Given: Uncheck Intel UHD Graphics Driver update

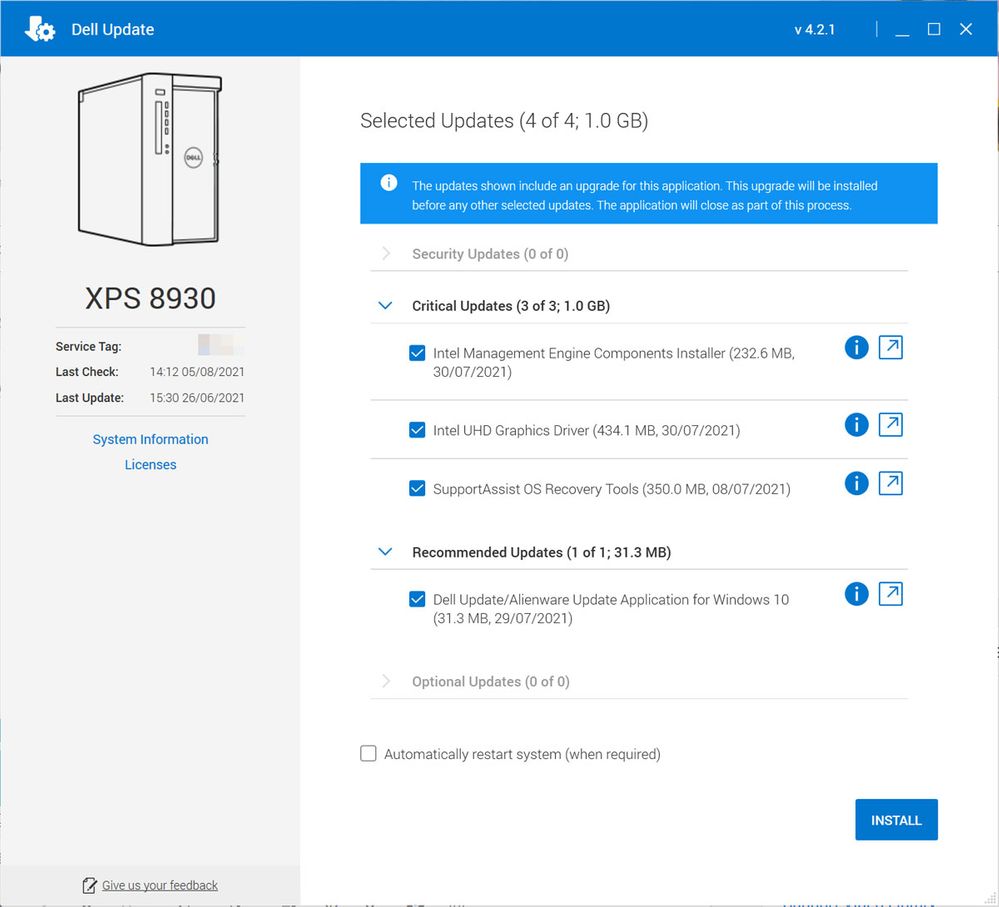Looking at the screenshot, I should click(x=417, y=431).
